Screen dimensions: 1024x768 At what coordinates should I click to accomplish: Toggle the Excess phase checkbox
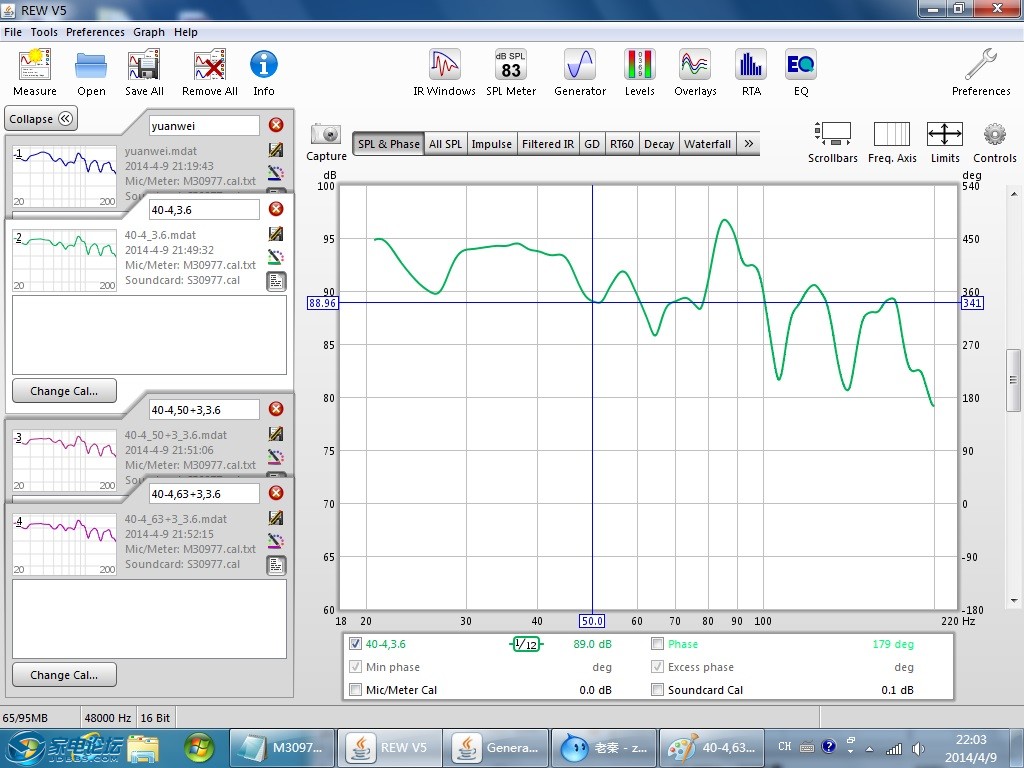658,667
